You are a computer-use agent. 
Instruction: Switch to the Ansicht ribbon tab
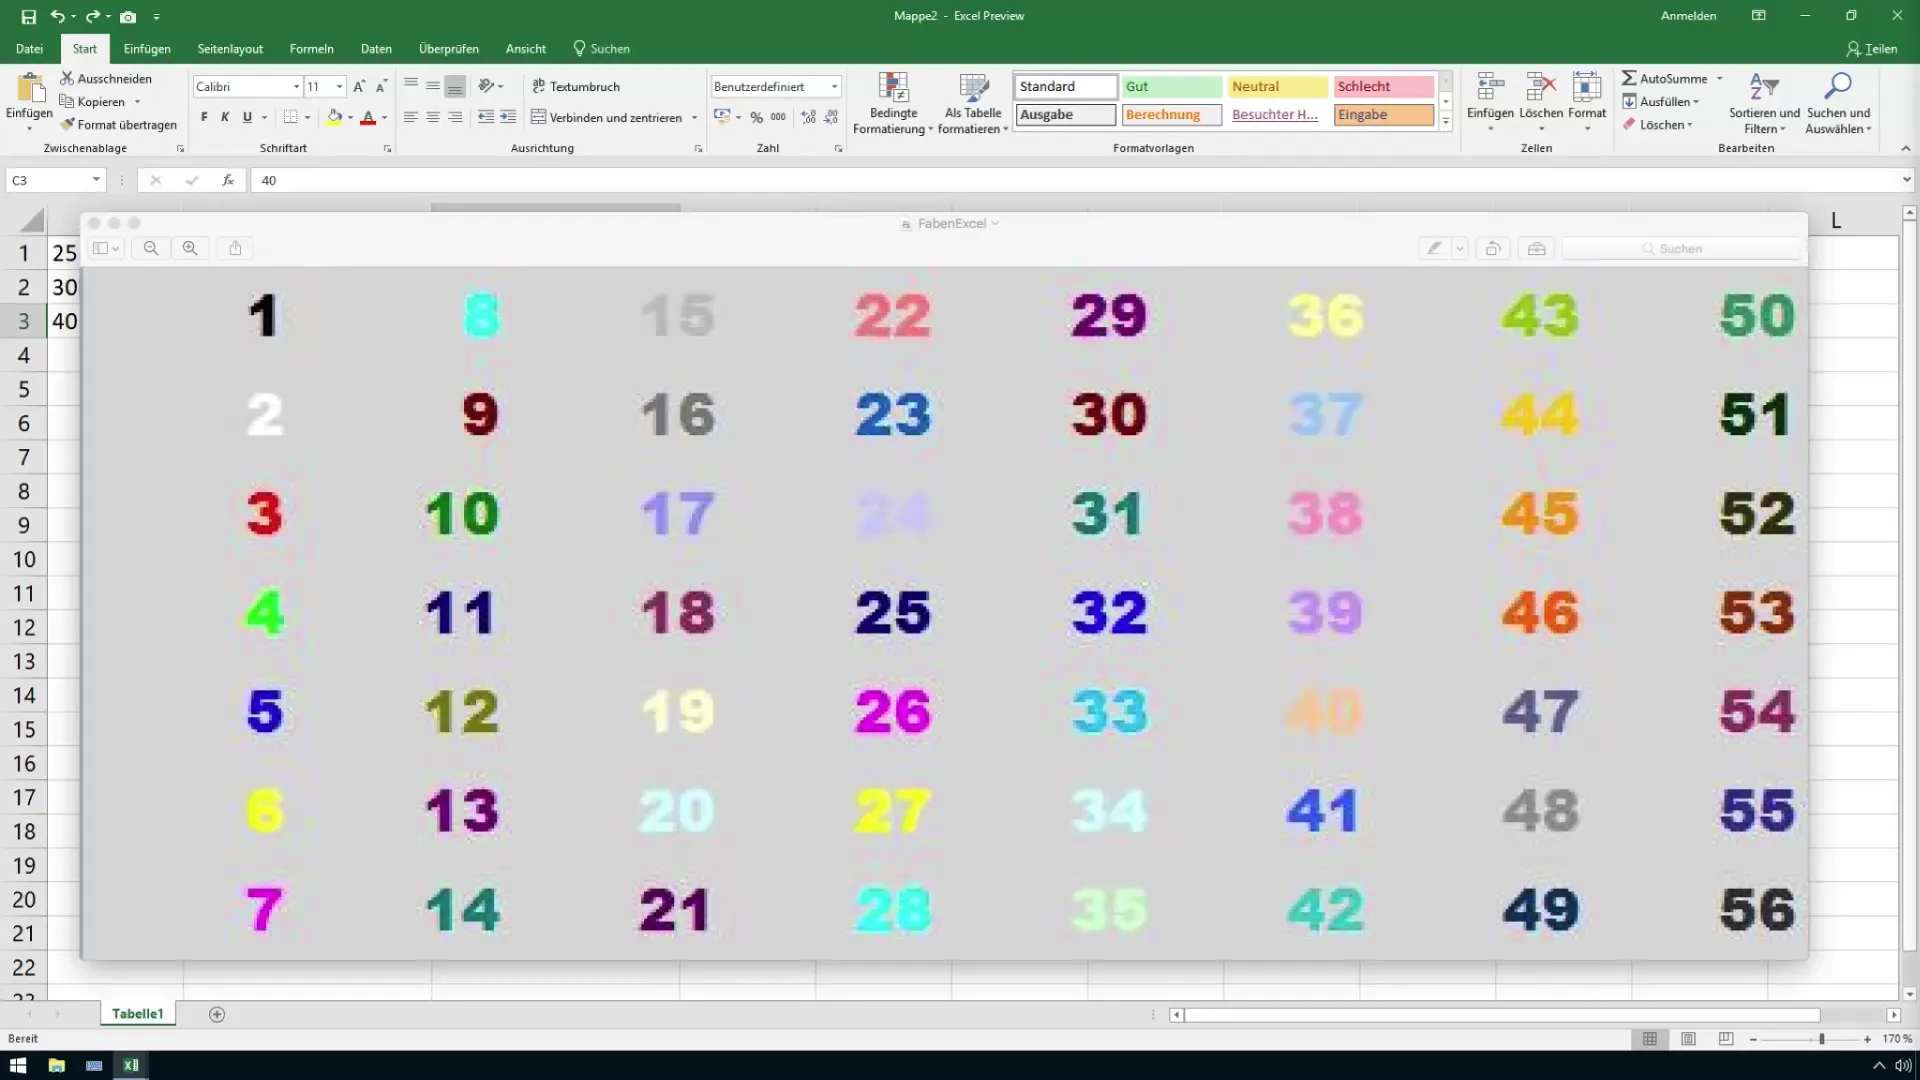(526, 48)
